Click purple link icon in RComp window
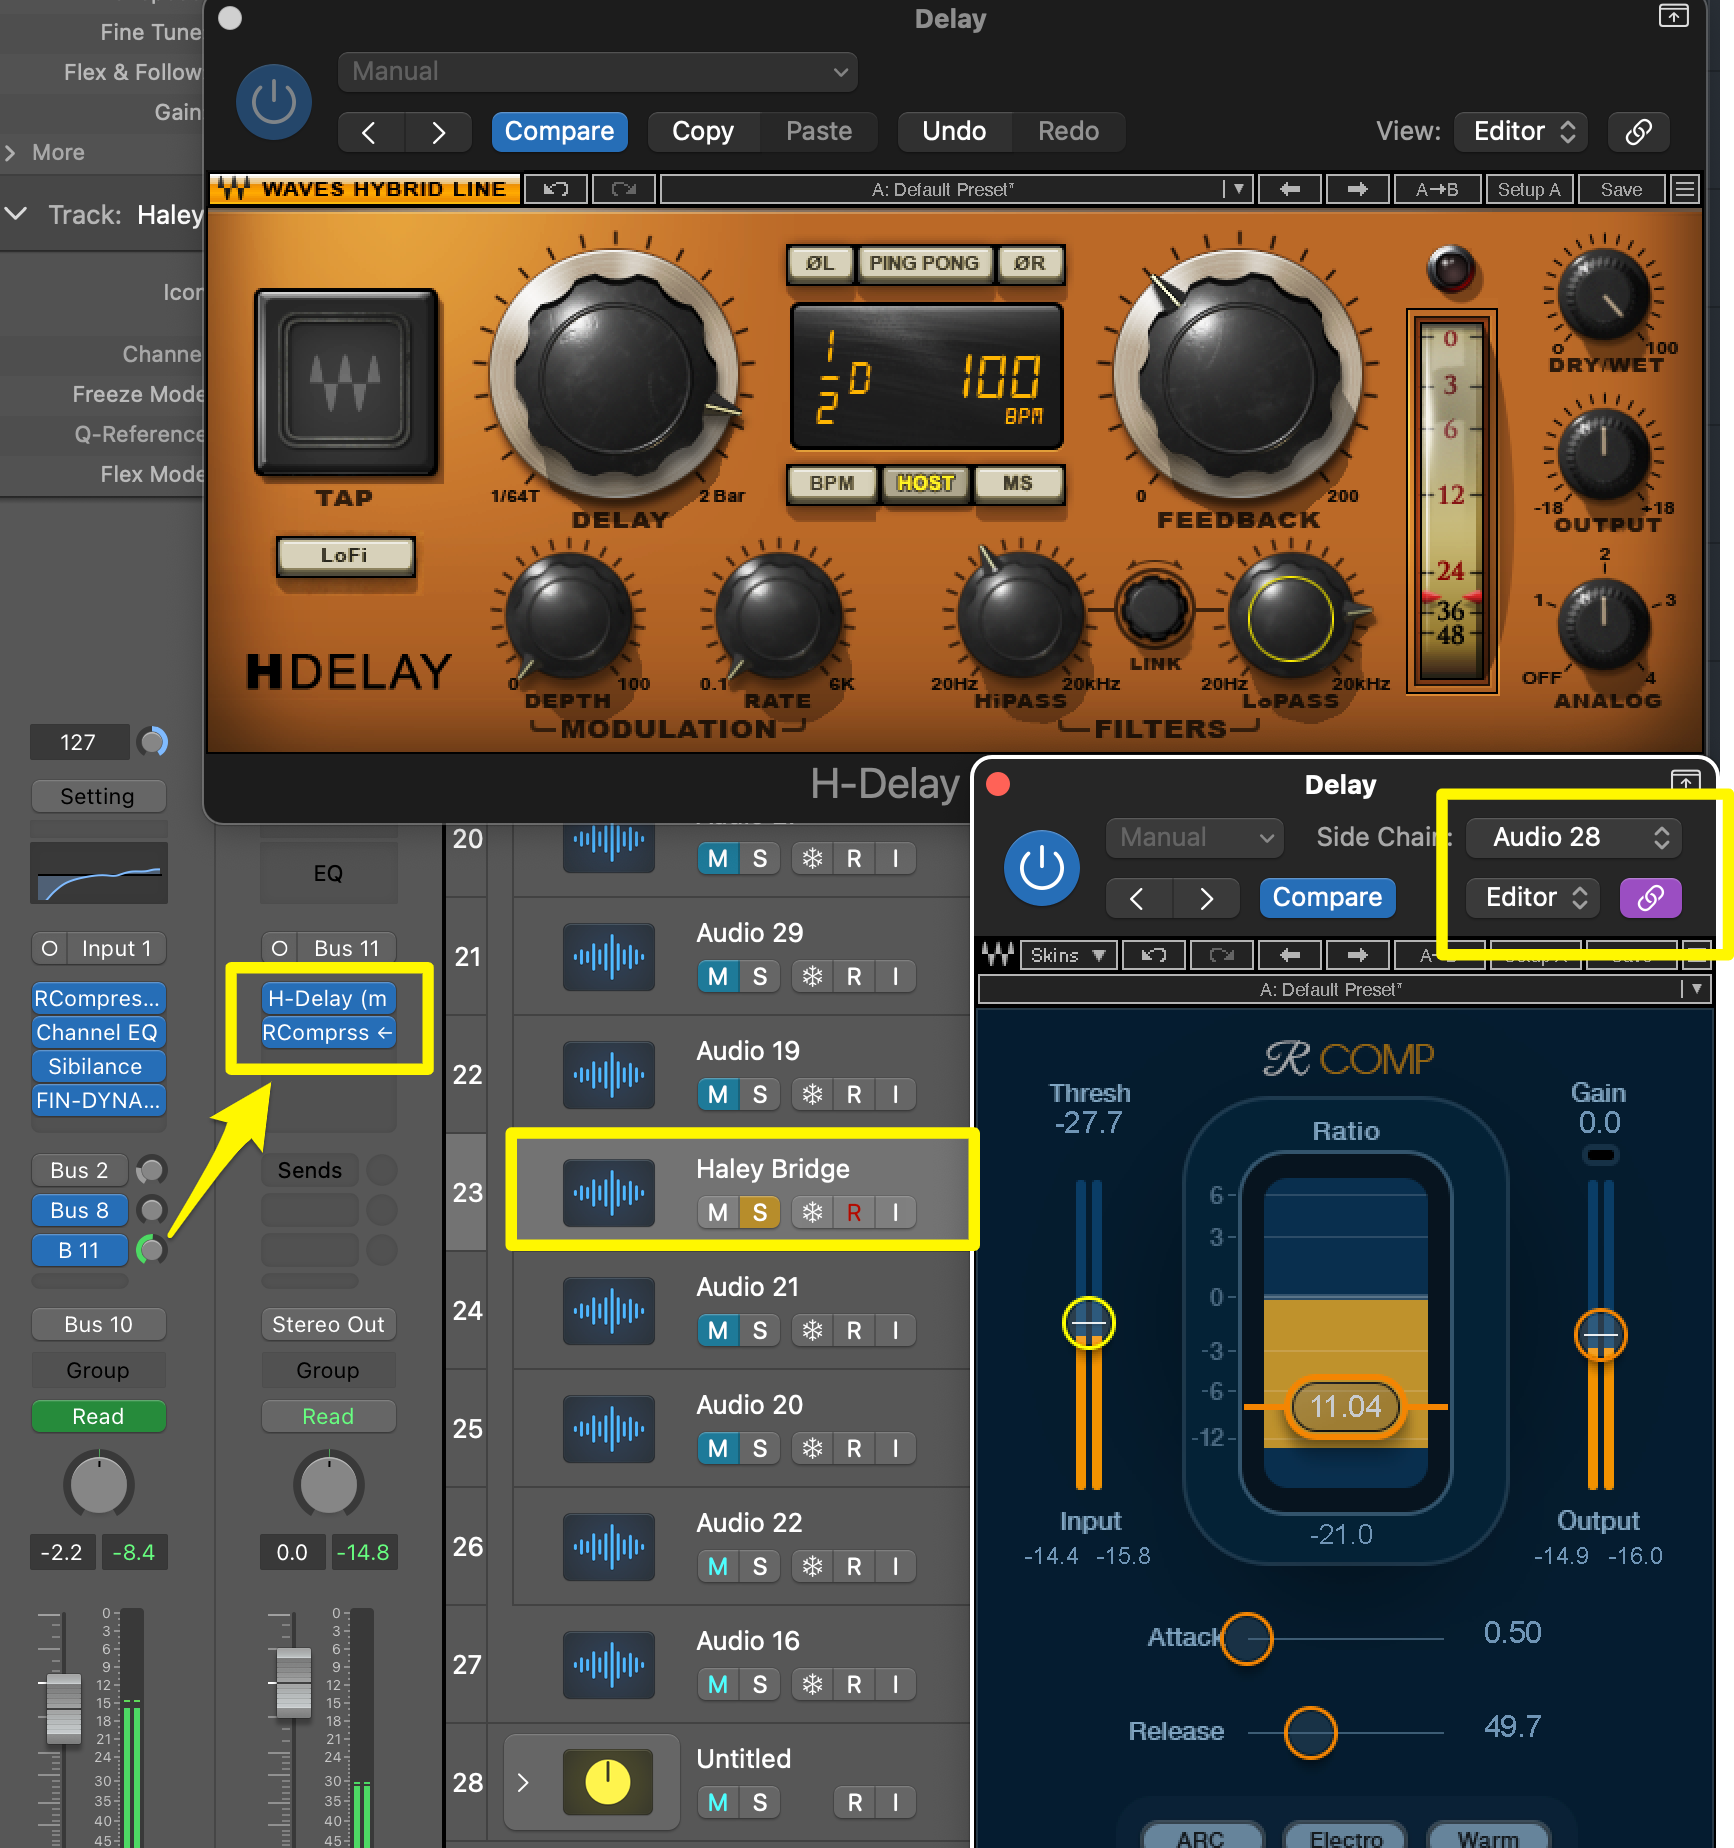The image size is (1734, 1848). point(1650,898)
